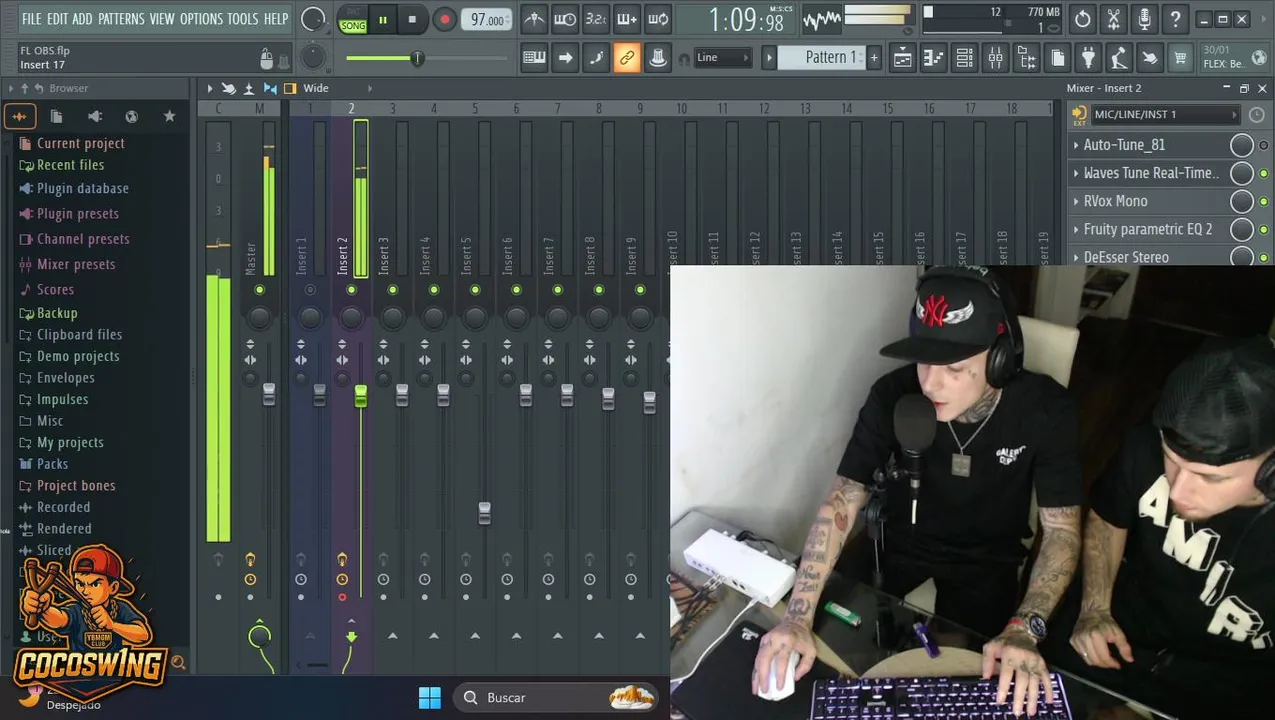The height and width of the screenshot is (720, 1275).
Task: Mute Insert 2 track green light
Action: point(351,290)
